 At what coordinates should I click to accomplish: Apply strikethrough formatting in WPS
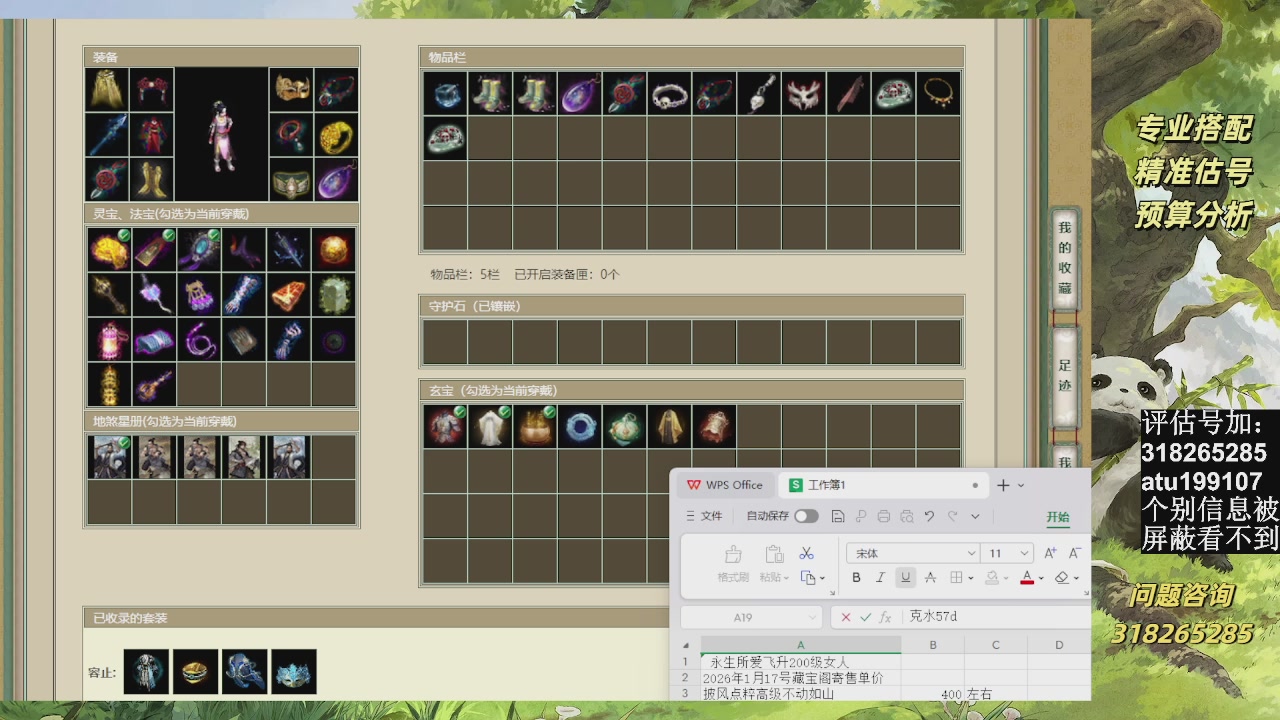930,577
